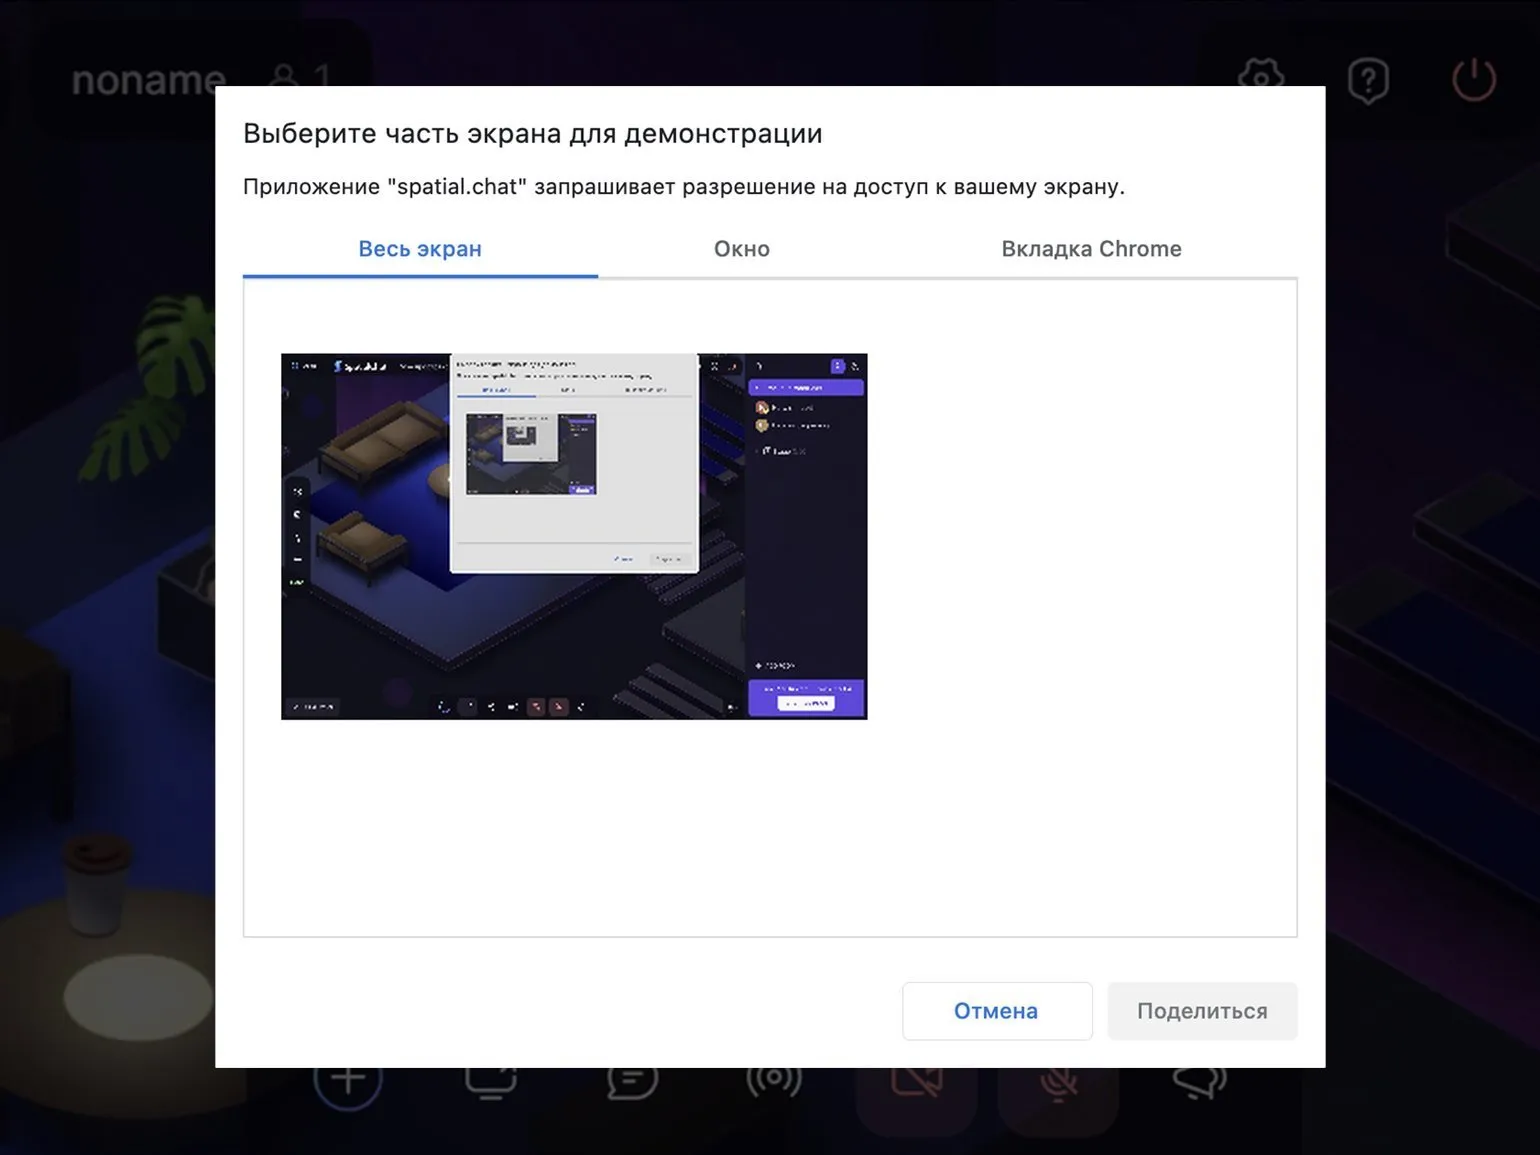Select the "Весь экран" tab
Image resolution: width=1540 pixels, height=1155 pixels.
pos(420,249)
